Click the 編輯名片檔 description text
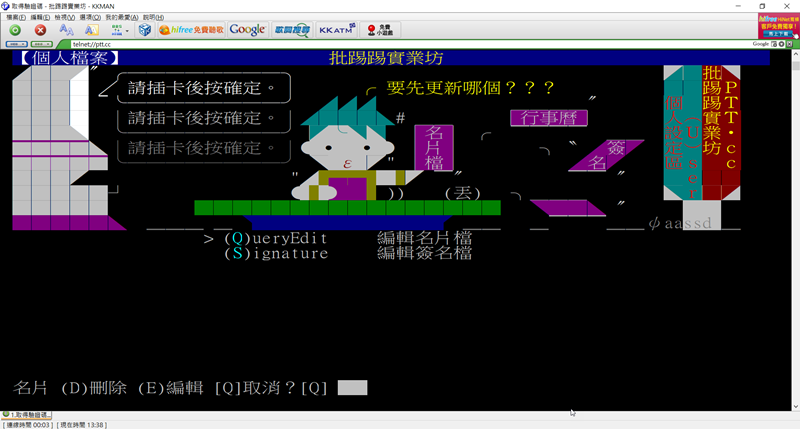800x429 pixels. pyautogui.click(x=424, y=238)
